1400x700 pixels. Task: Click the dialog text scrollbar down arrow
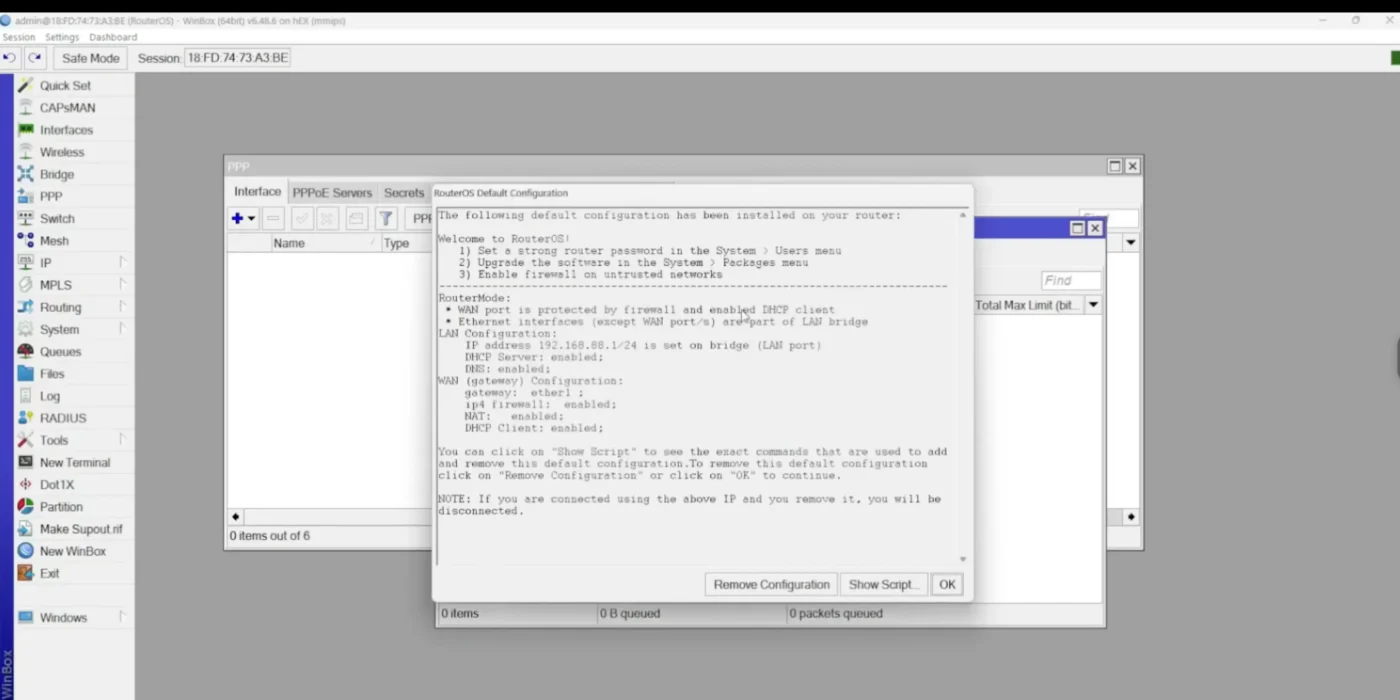pyautogui.click(x=963, y=560)
